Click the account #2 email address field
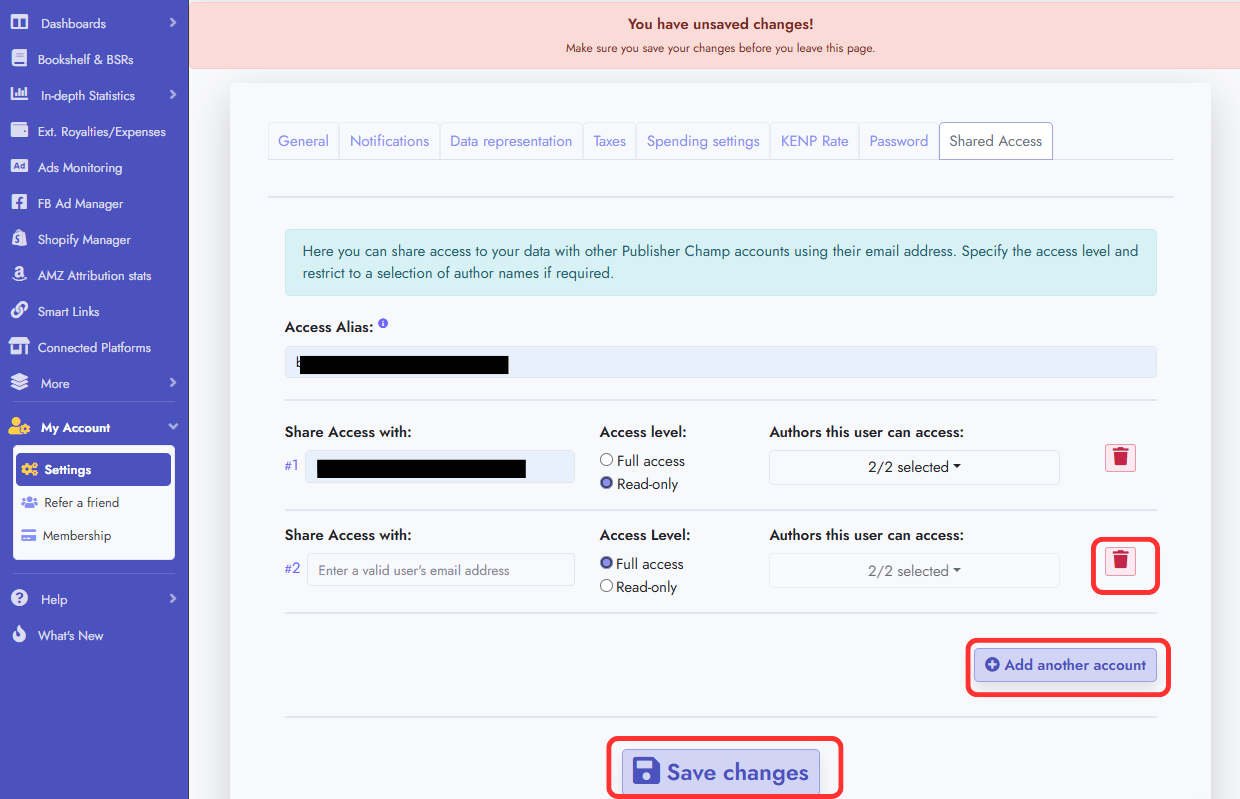Image resolution: width=1240 pixels, height=799 pixels. coord(440,570)
